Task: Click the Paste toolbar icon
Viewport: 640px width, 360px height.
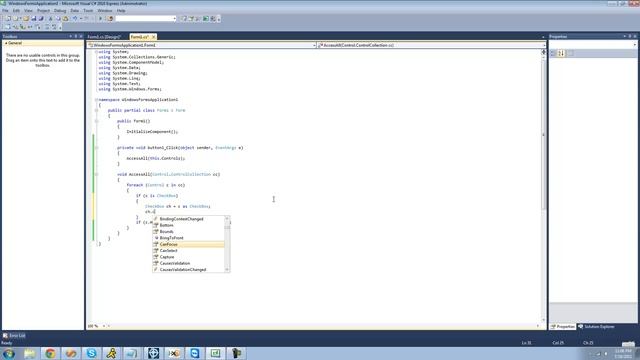Action: (65, 18)
